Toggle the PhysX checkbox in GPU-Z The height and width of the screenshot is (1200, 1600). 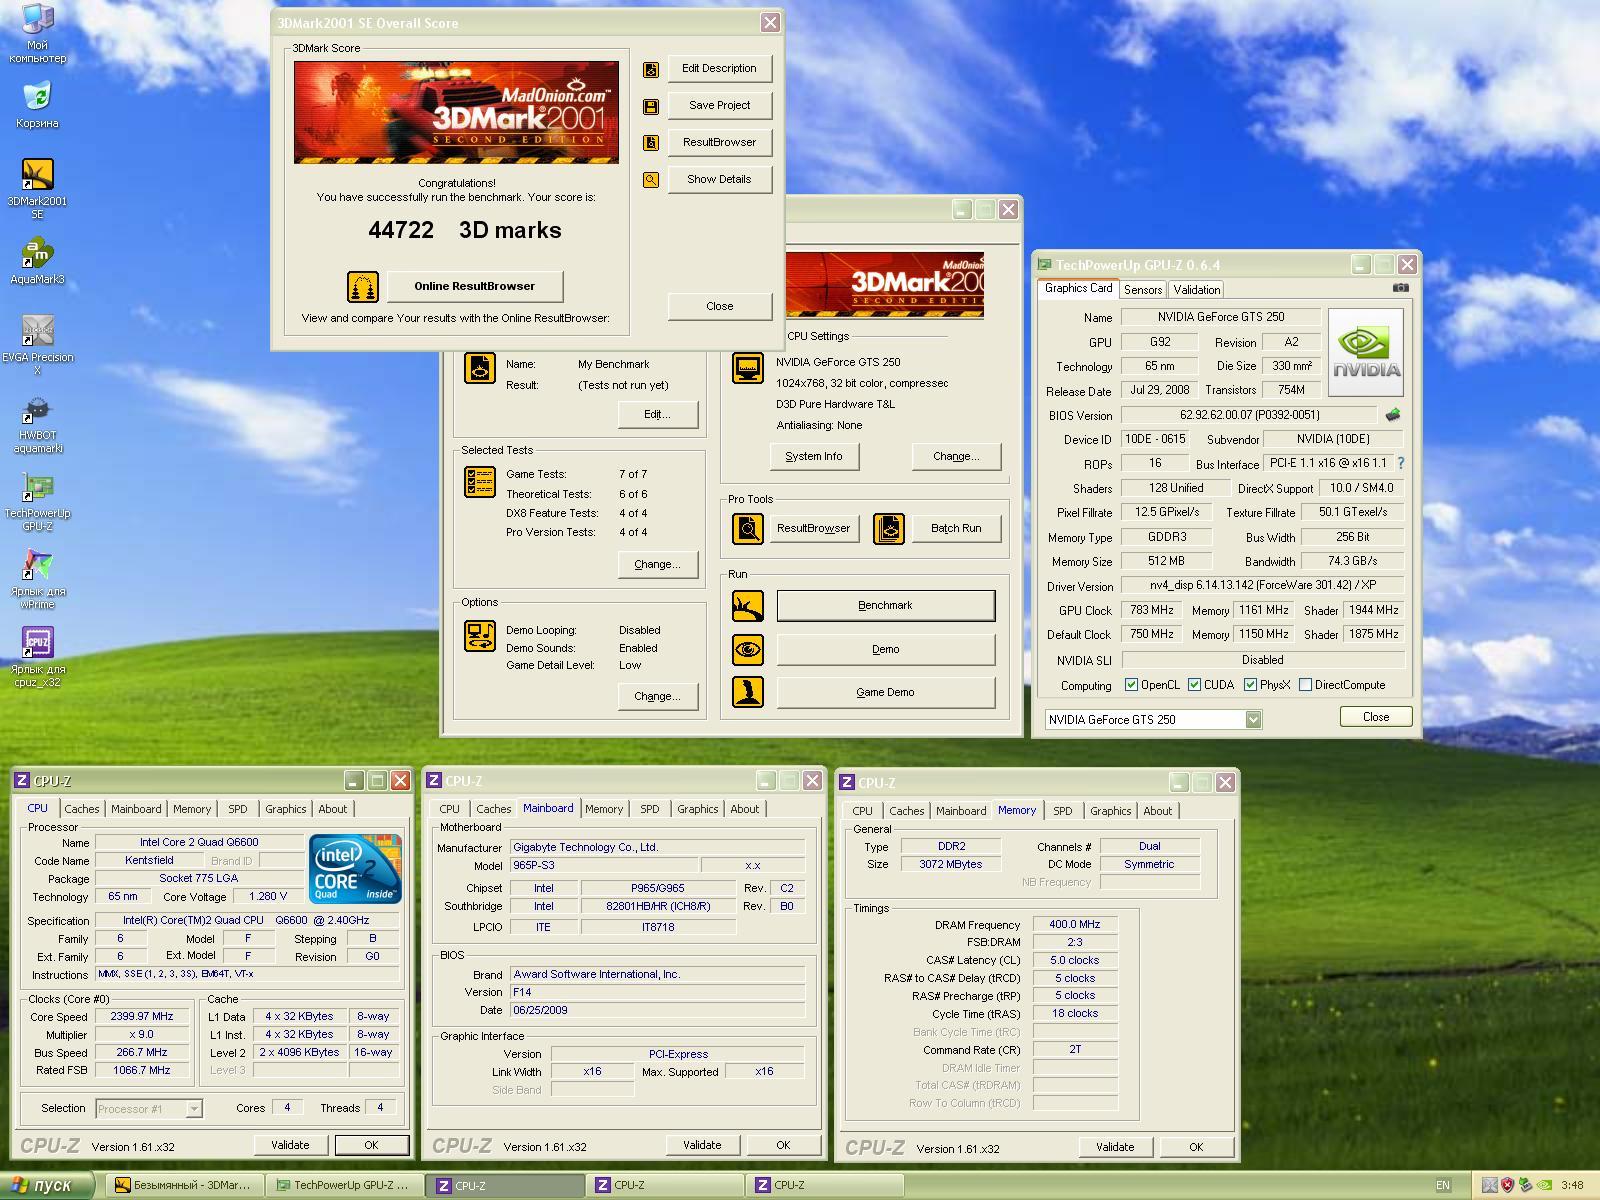click(x=1250, y=685)
